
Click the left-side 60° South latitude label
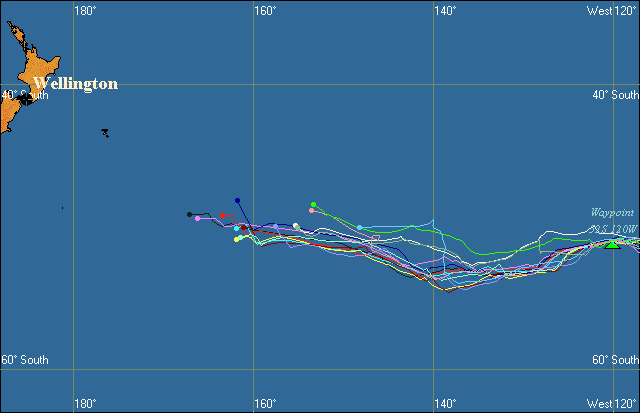pos(25,360)
